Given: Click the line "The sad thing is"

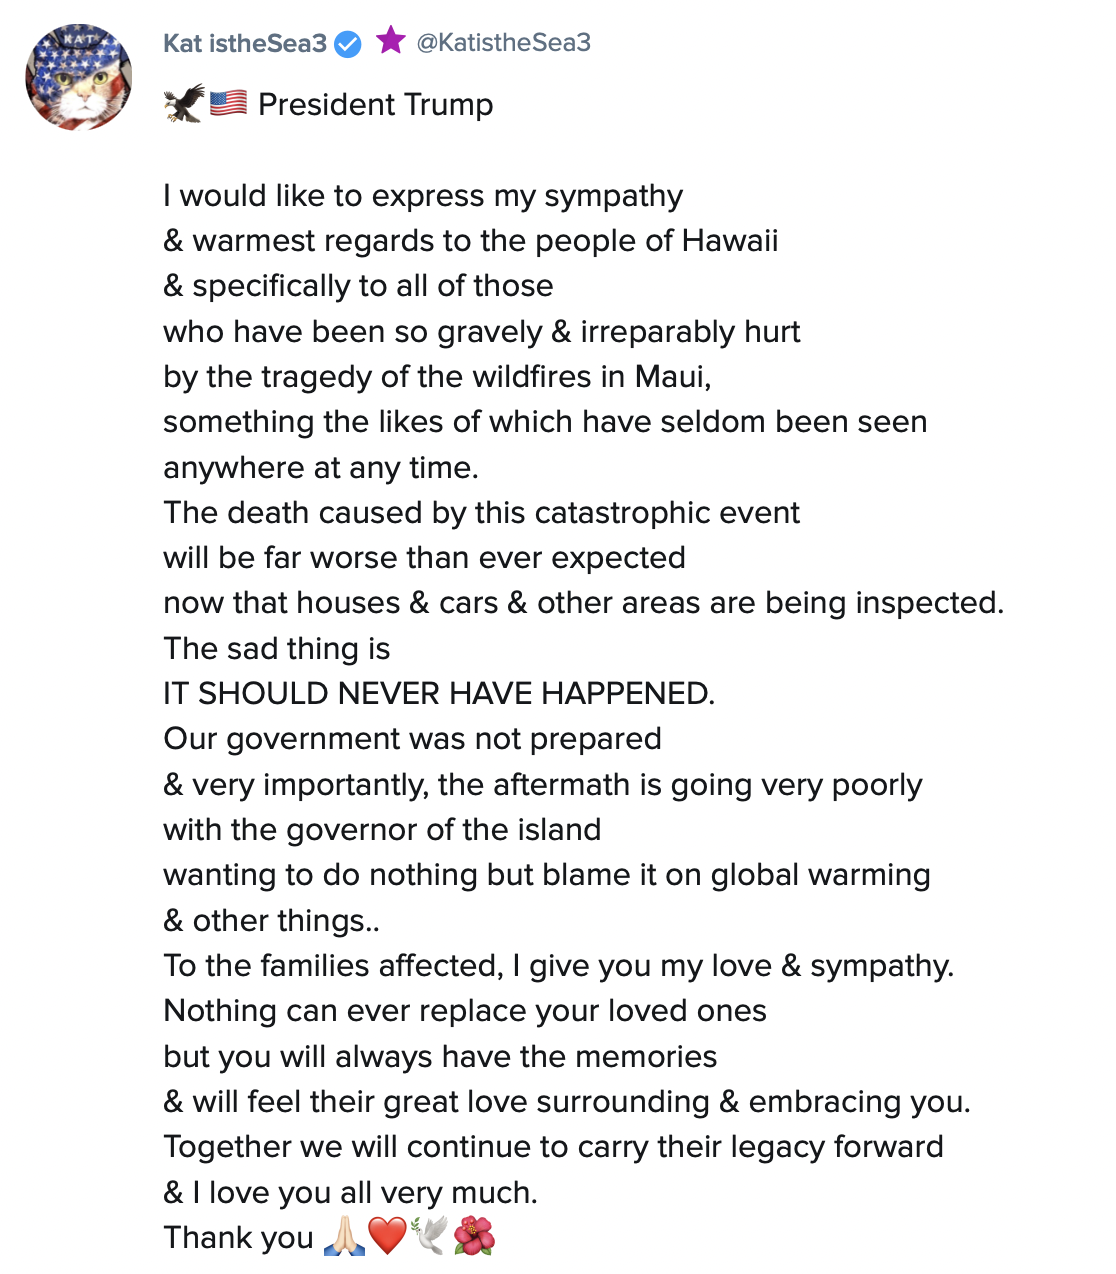Looking at the screenshot, I should (x=277, y=648).
